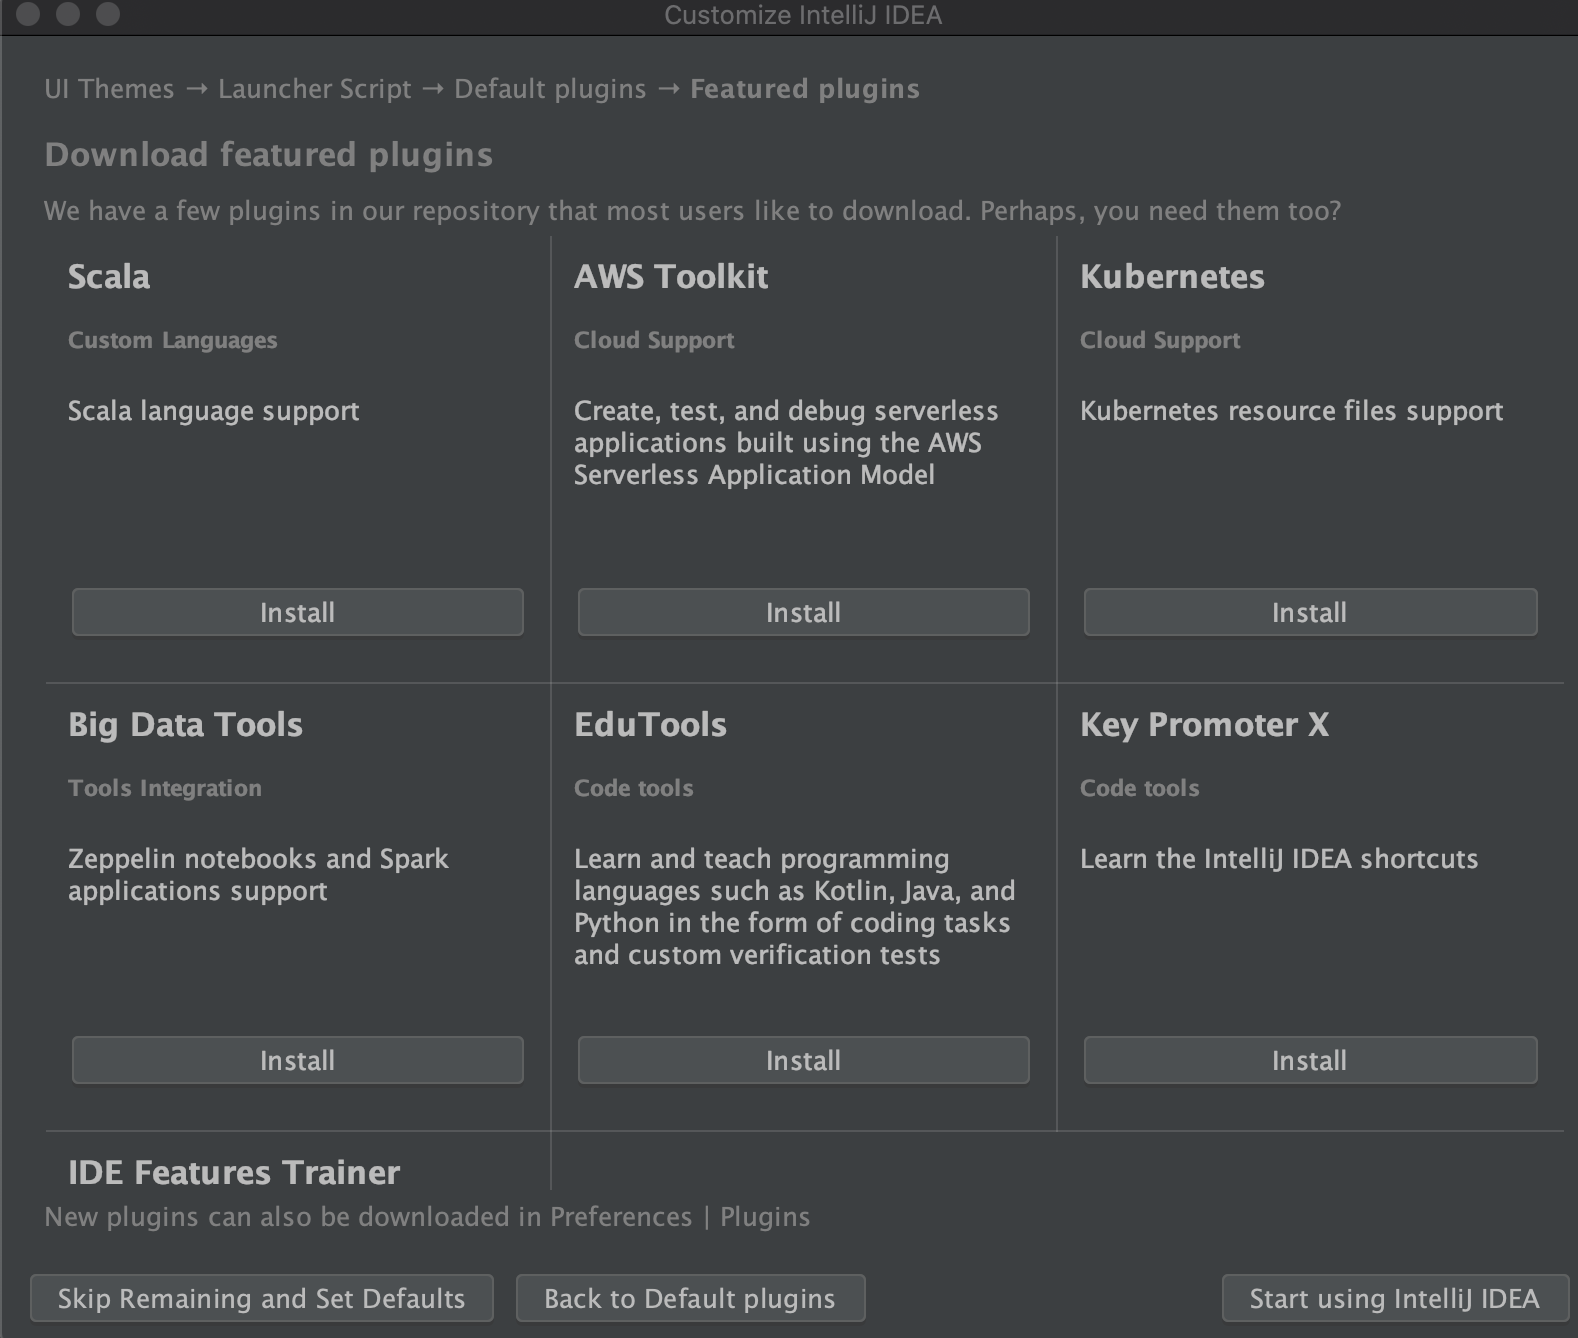Install the EduTools plugin
Viewport: 1578px width, 1338px height.
(x=803, y=1060)
